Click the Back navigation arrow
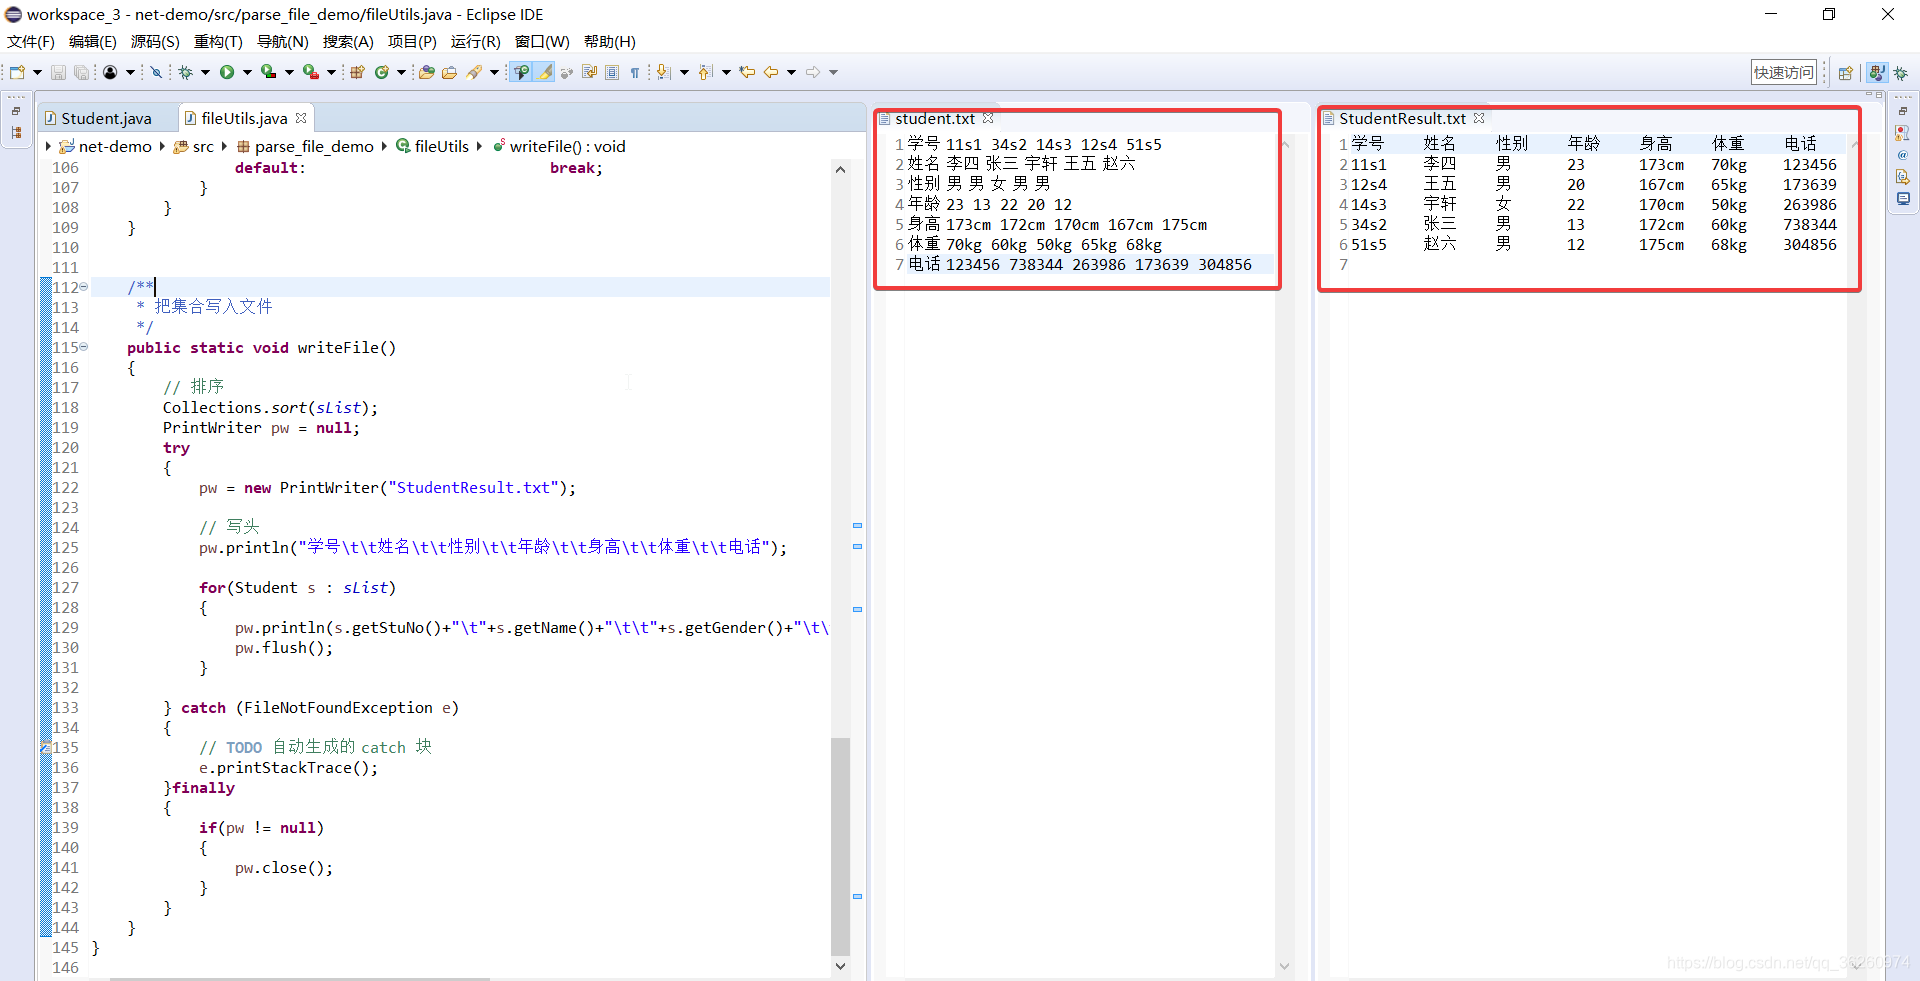This screenshot has height=981, width=1920. pyautogui.click(x=771, y=72)
